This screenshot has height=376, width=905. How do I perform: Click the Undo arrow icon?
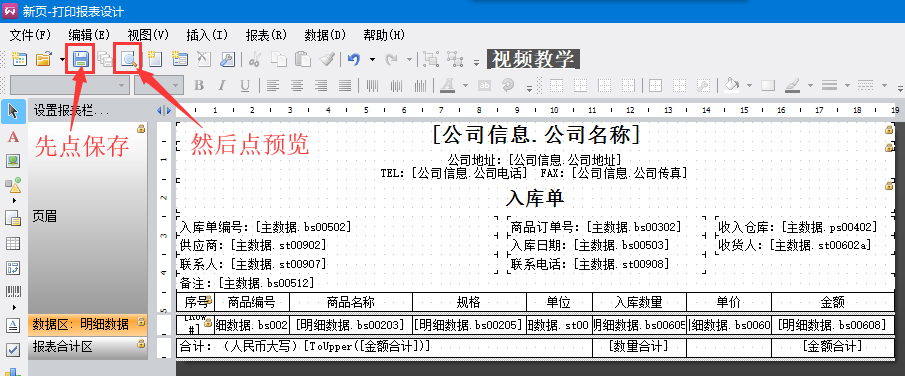click(354, 58)
